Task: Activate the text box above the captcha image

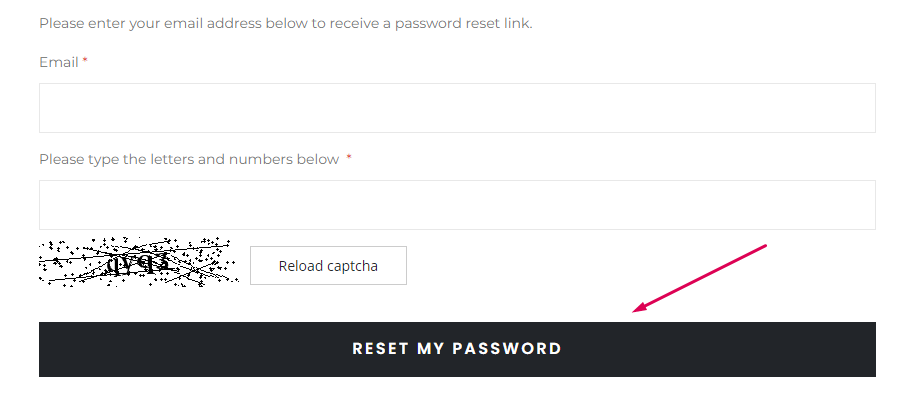Action: point(457,205)
